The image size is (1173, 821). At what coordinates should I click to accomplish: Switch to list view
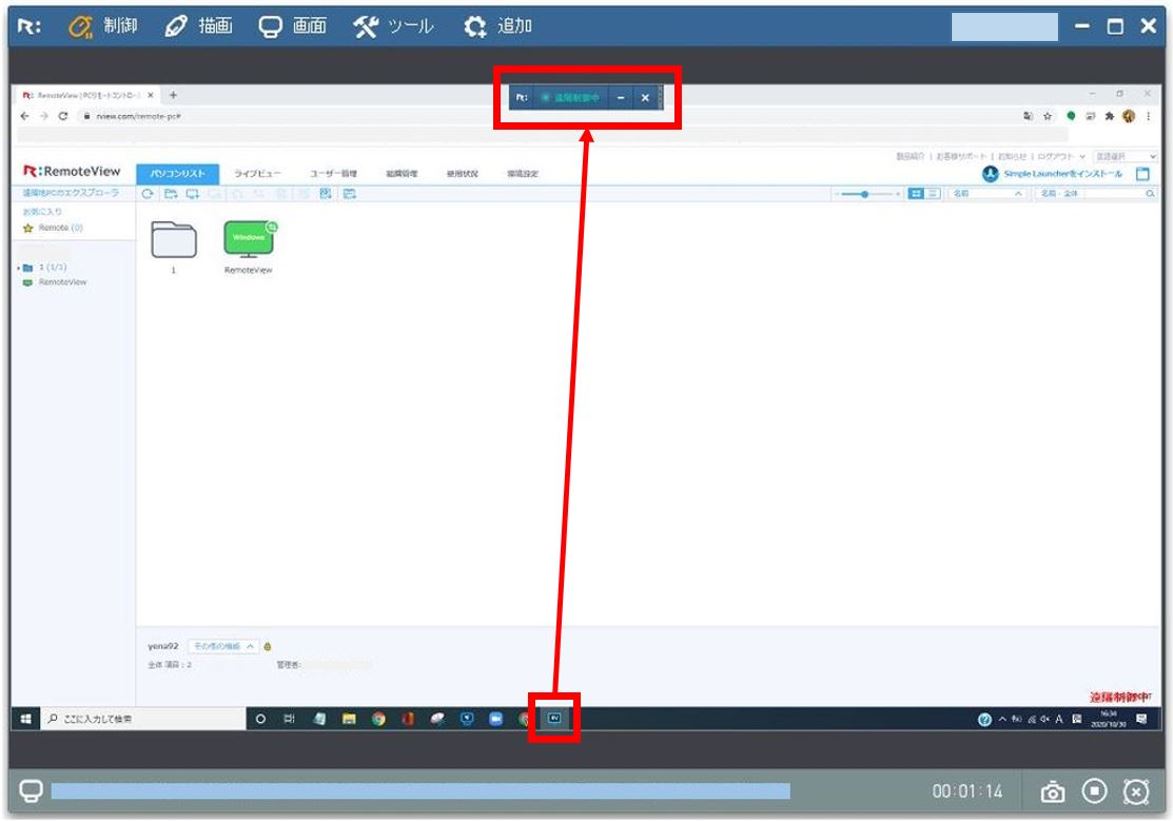pyautogui.click(x=933, y=194)
